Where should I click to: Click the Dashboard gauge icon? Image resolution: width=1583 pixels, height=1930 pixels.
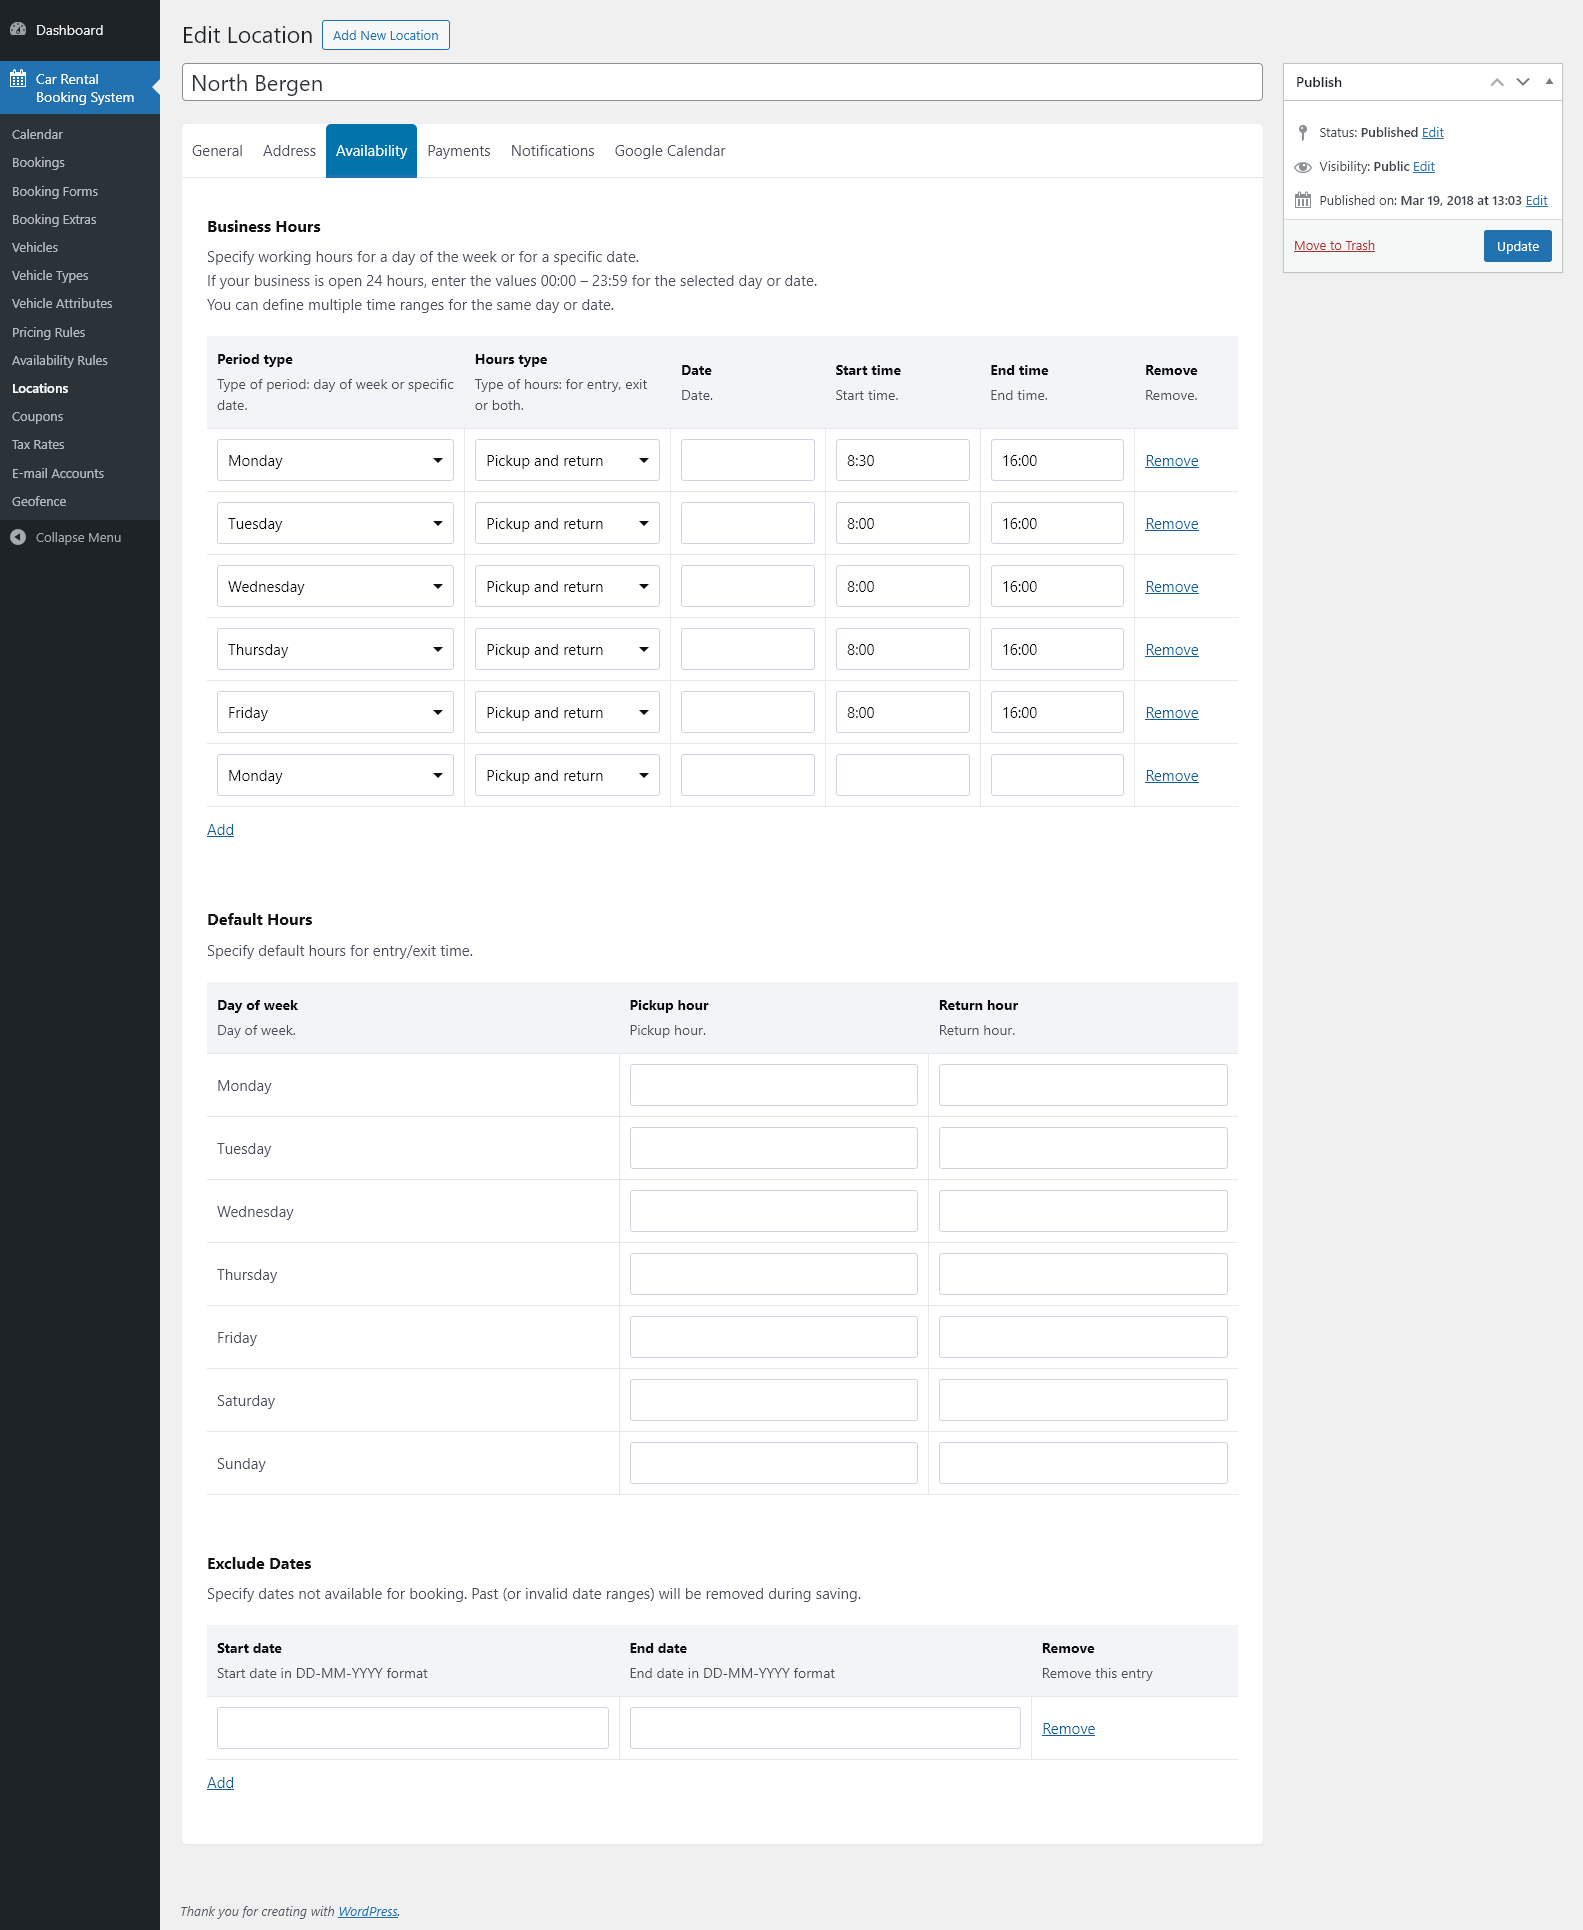[18, 30]
